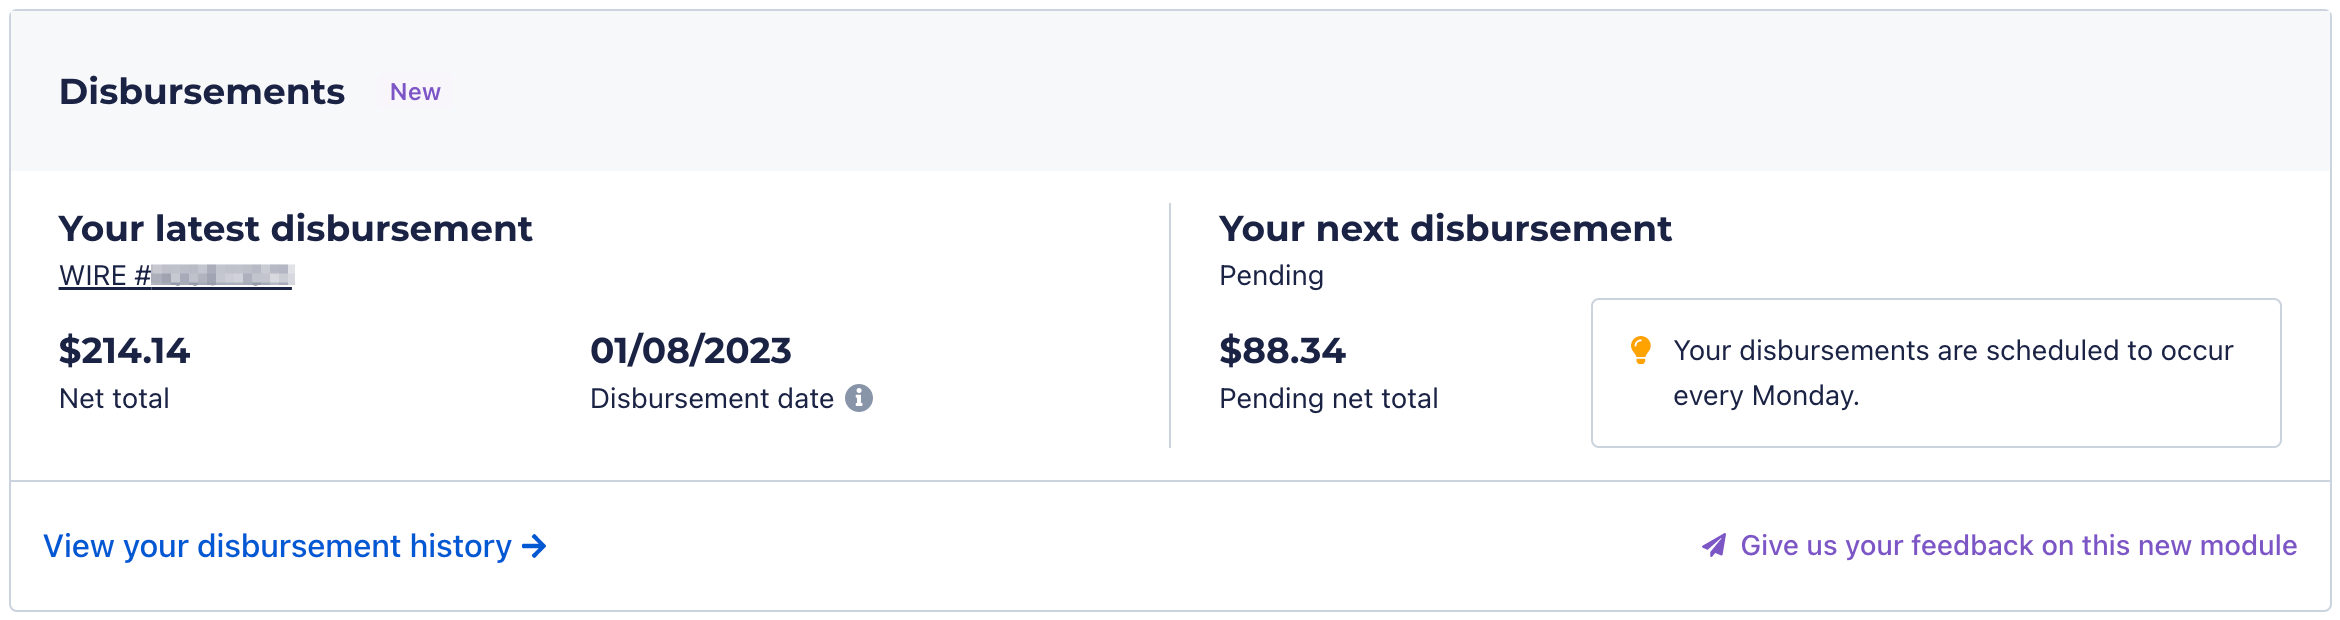Click the 01/08/2023 disbursement date
2340x620 pixels.
coord(690,351)
